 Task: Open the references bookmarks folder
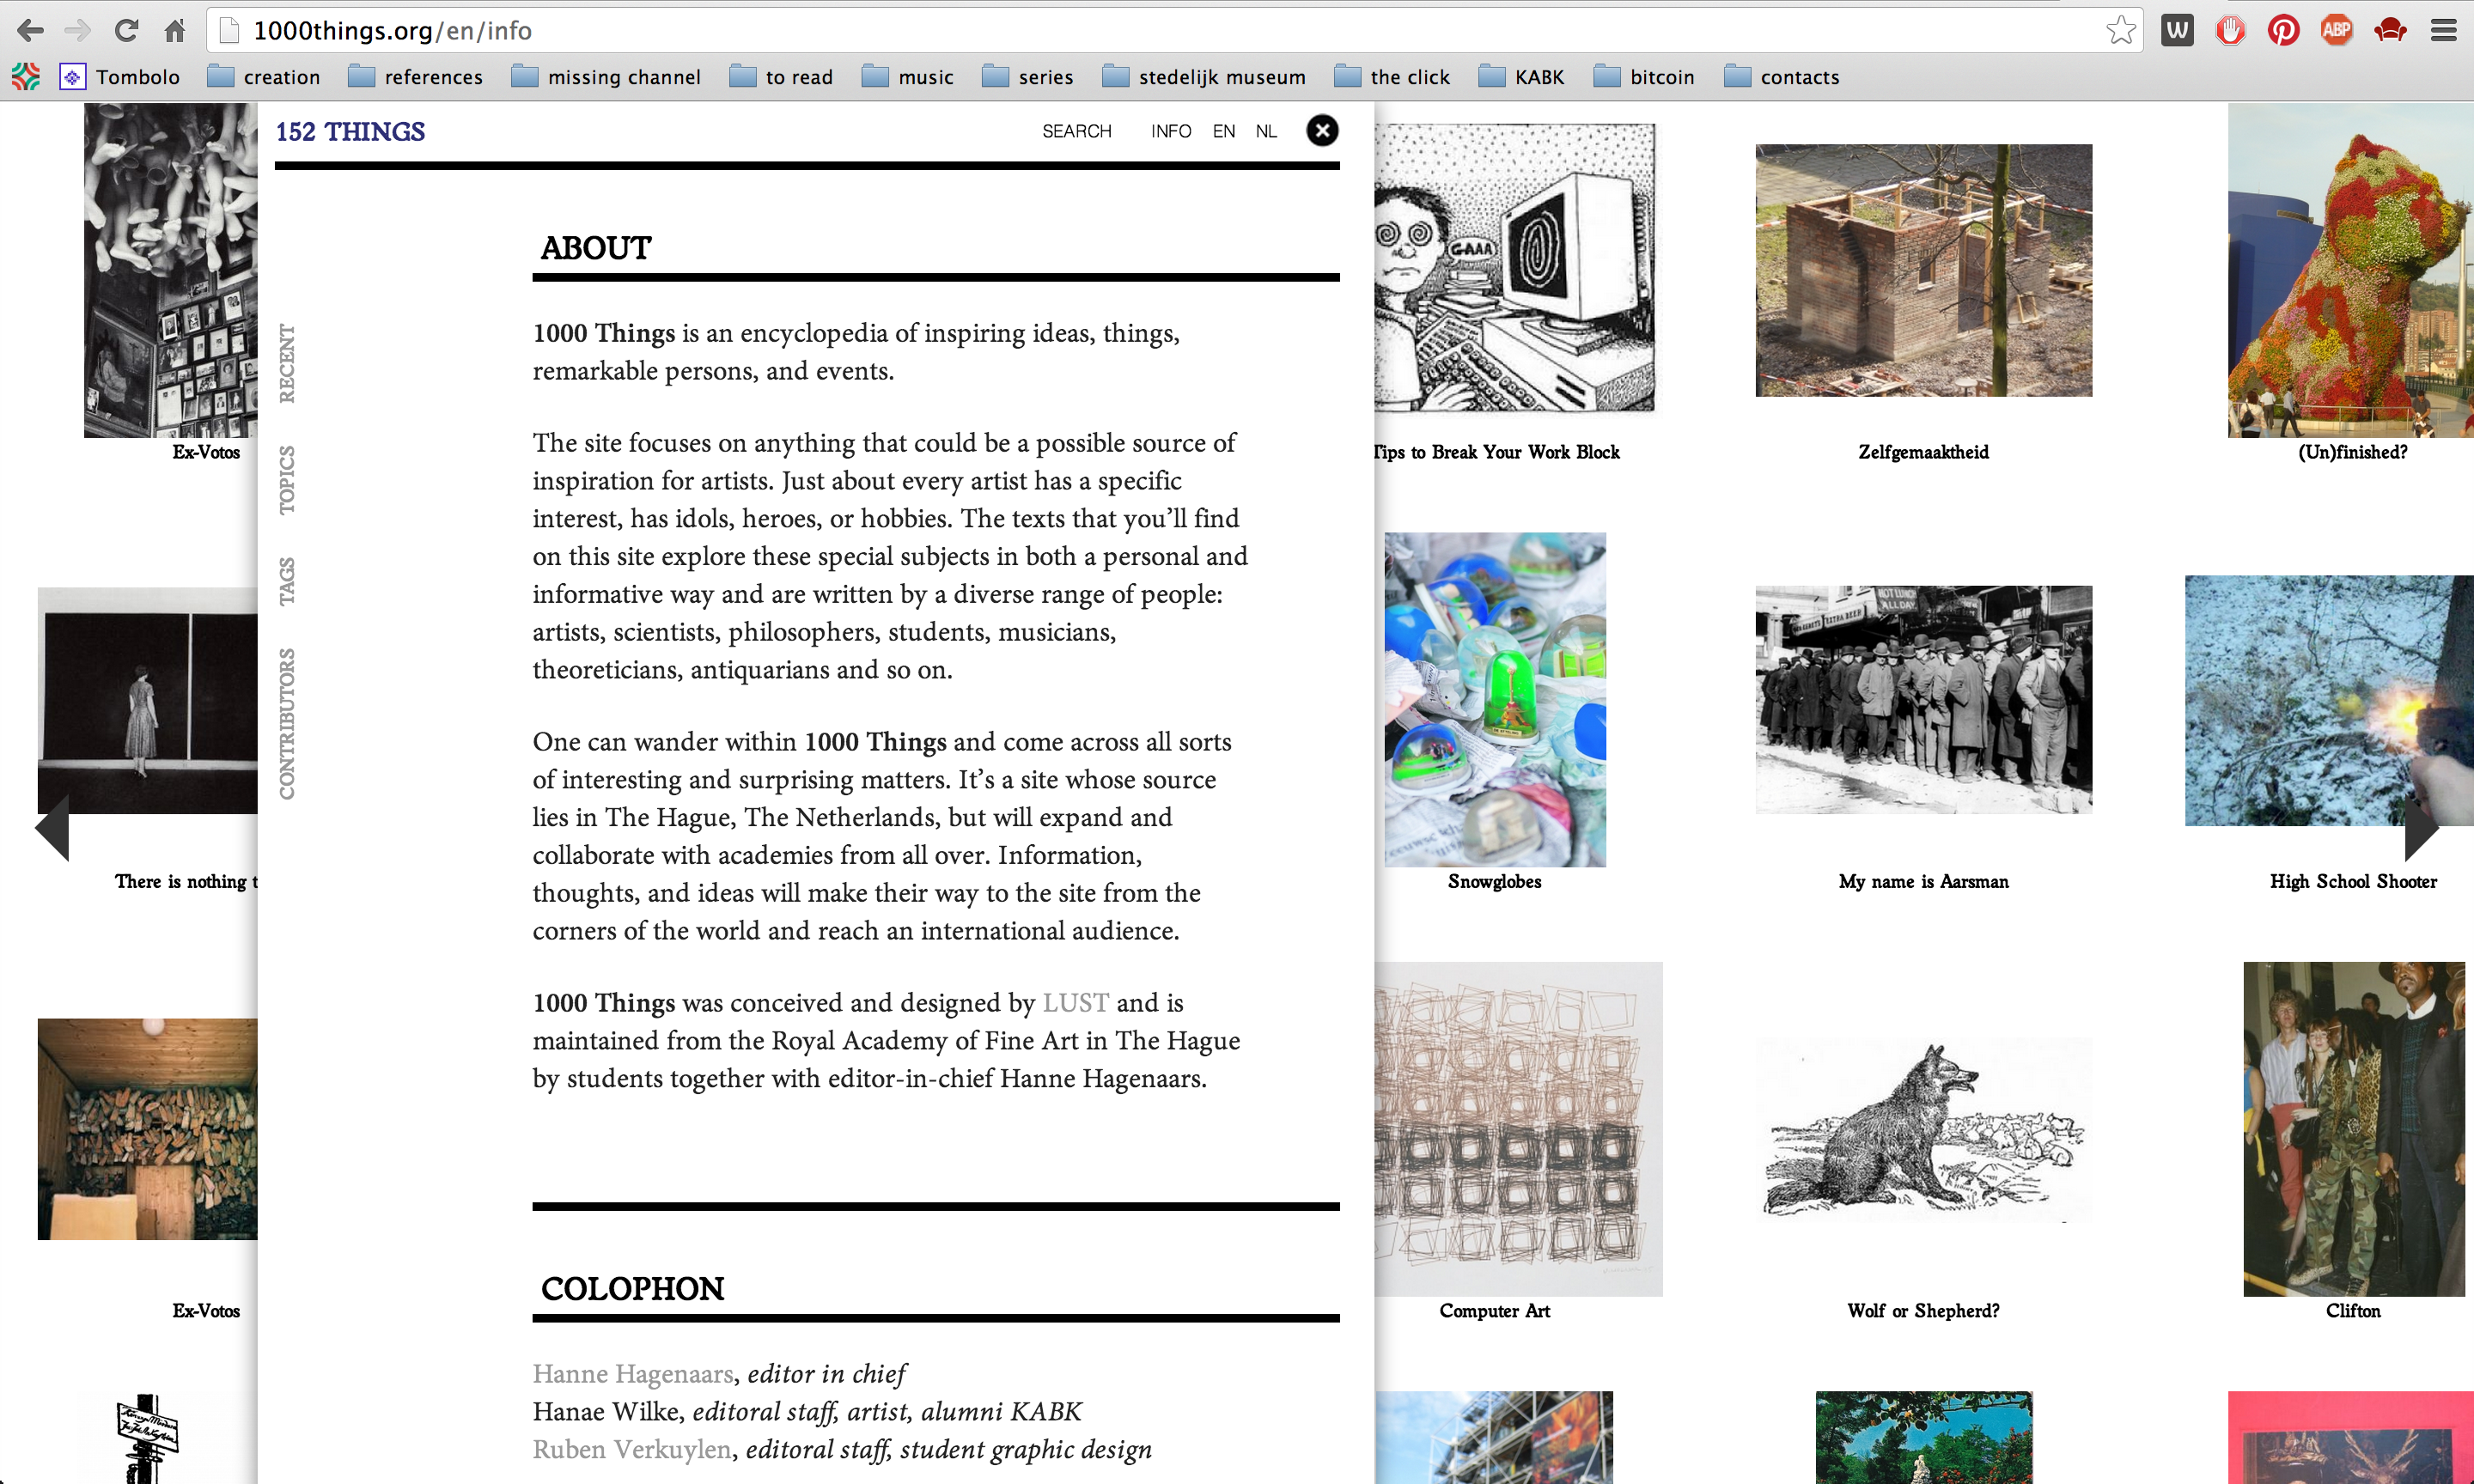(415, 77)
